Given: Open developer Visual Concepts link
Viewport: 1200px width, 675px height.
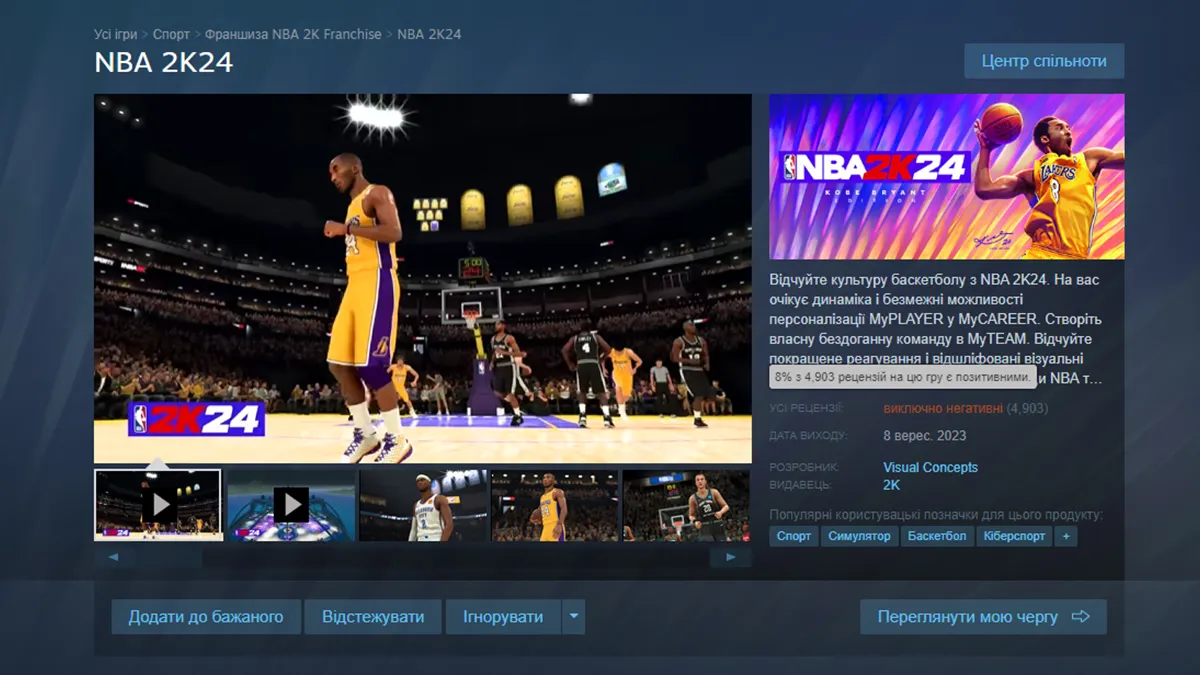Looking at the screenshot, I should pos(930,467).
